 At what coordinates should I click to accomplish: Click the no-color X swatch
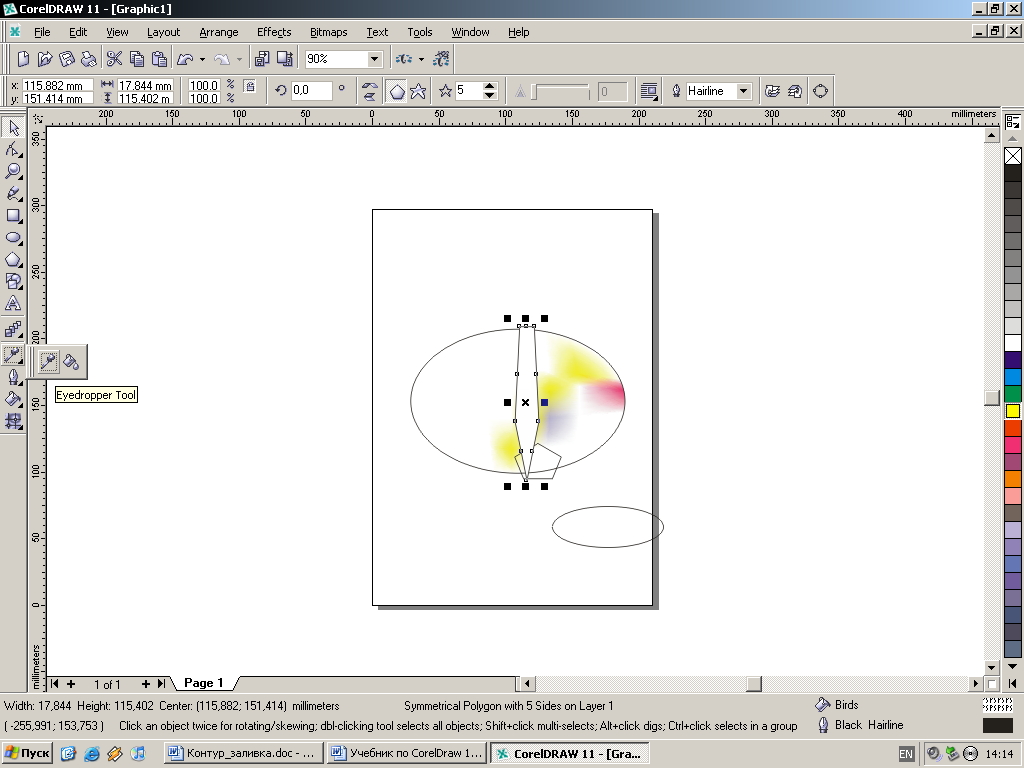[1013, 156]
